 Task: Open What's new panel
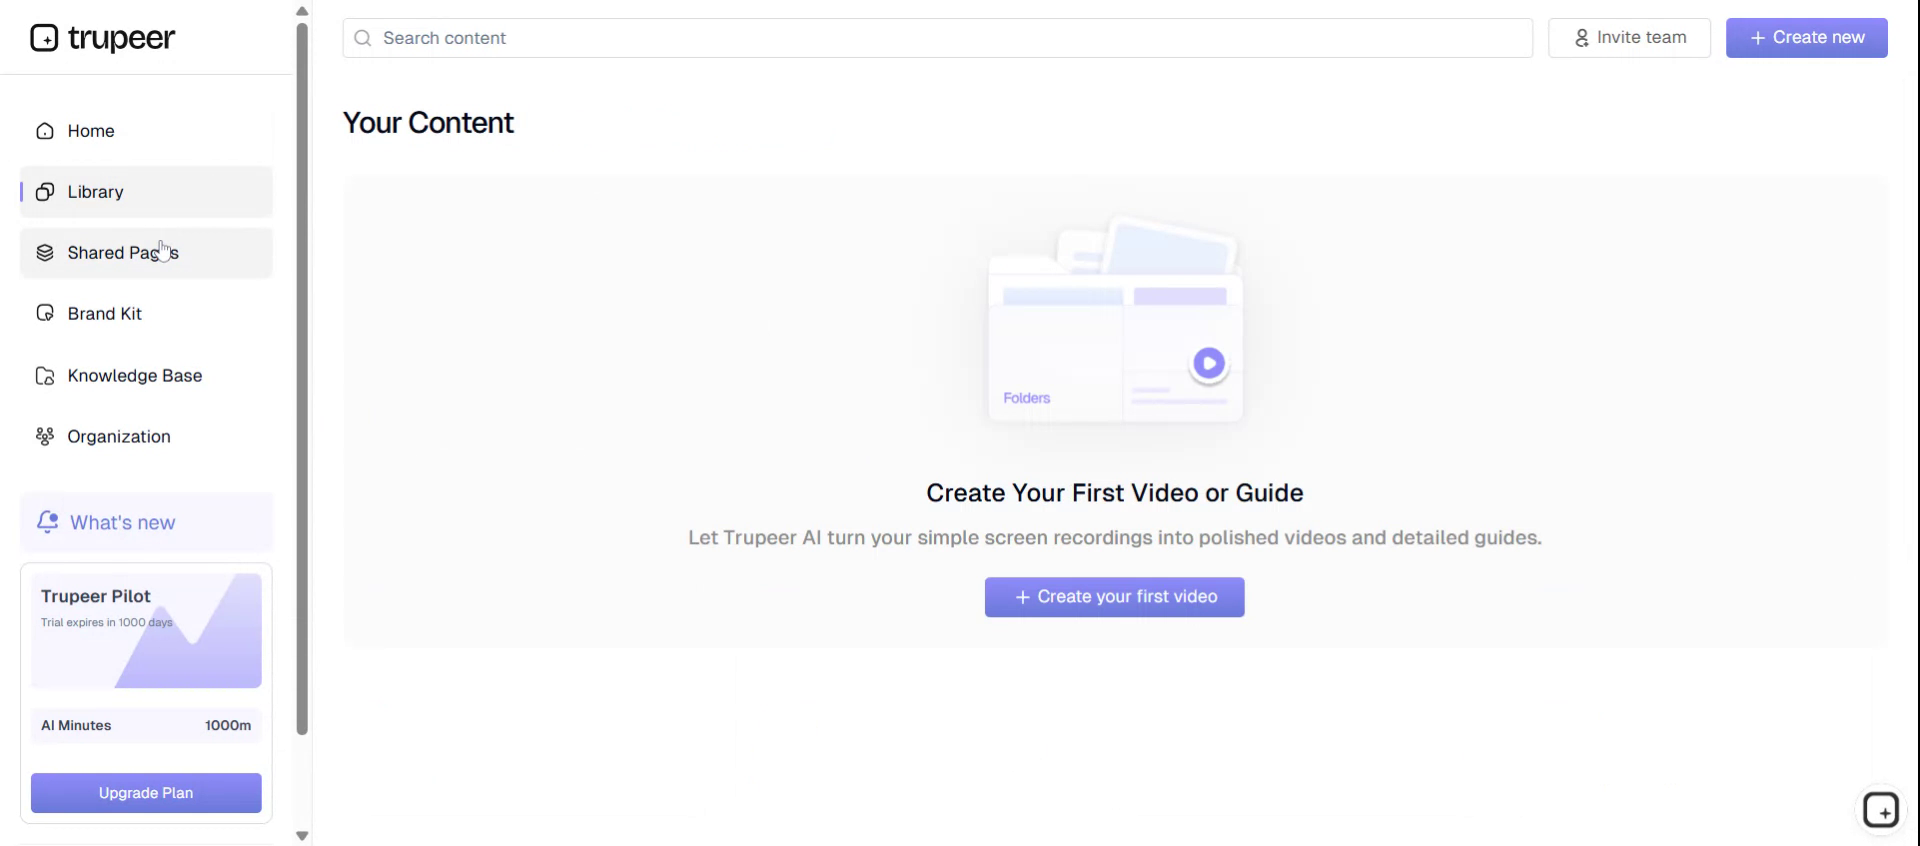point(146,522)
